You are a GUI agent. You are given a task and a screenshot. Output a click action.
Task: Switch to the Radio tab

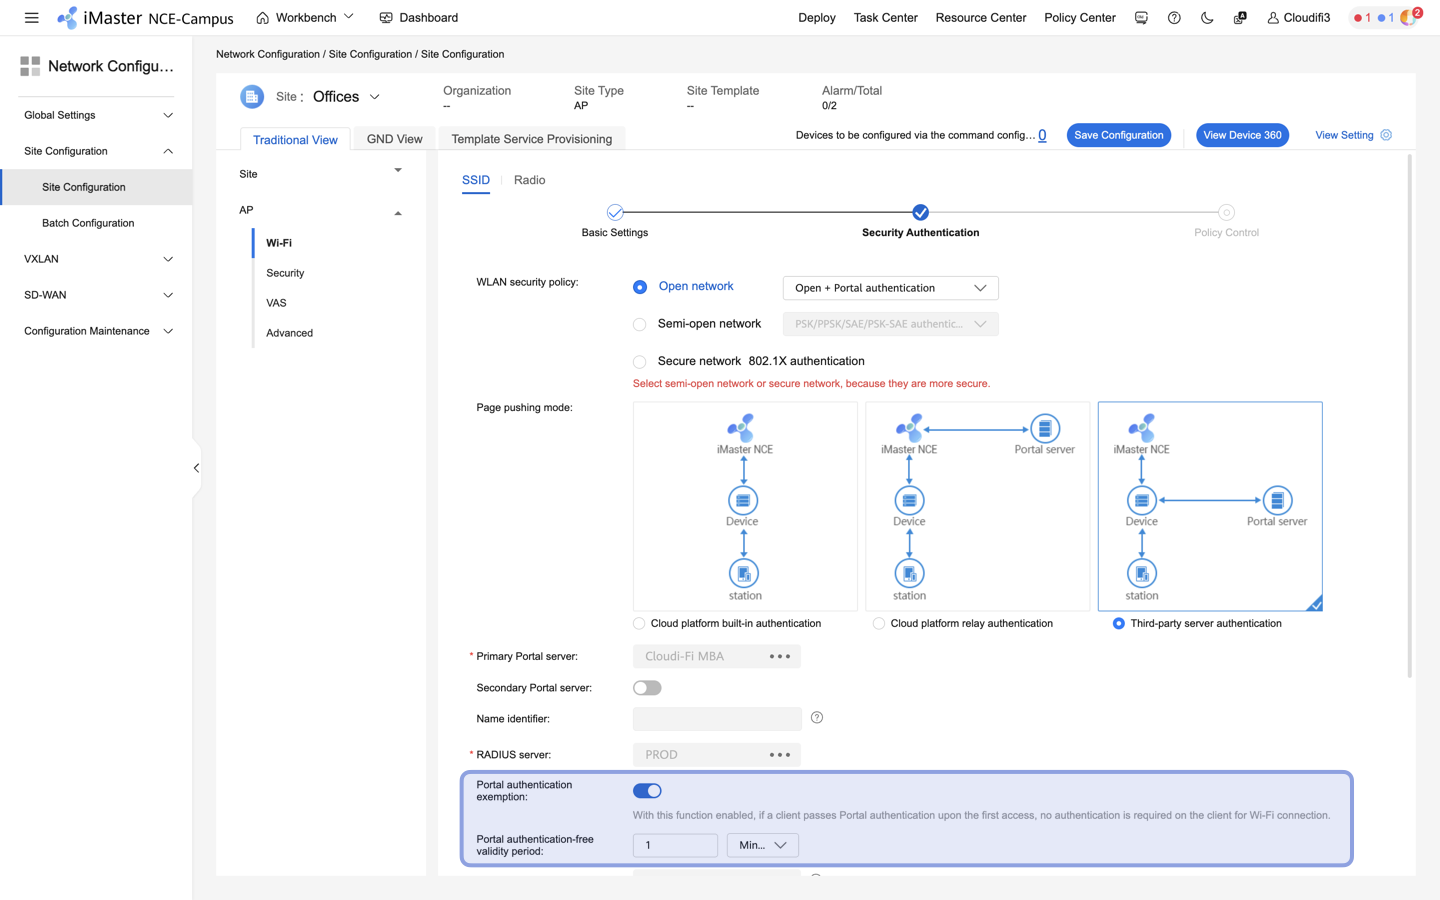(x=529, y=180)
